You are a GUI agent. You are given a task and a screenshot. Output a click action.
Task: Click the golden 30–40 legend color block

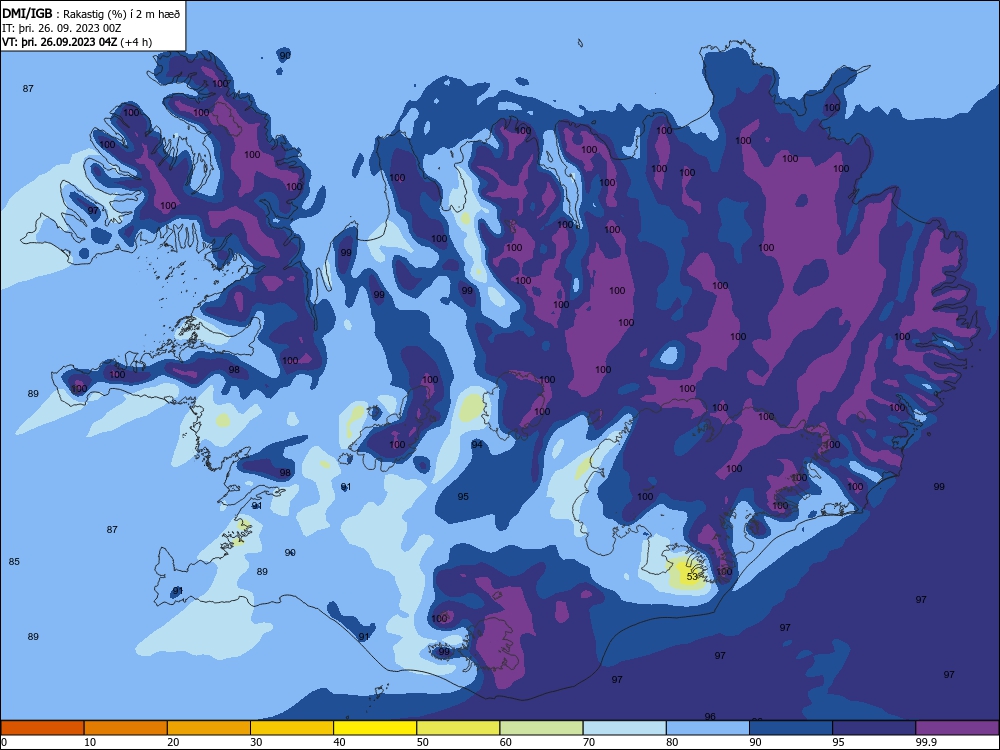pyautogui.click(x=292, y=728)
